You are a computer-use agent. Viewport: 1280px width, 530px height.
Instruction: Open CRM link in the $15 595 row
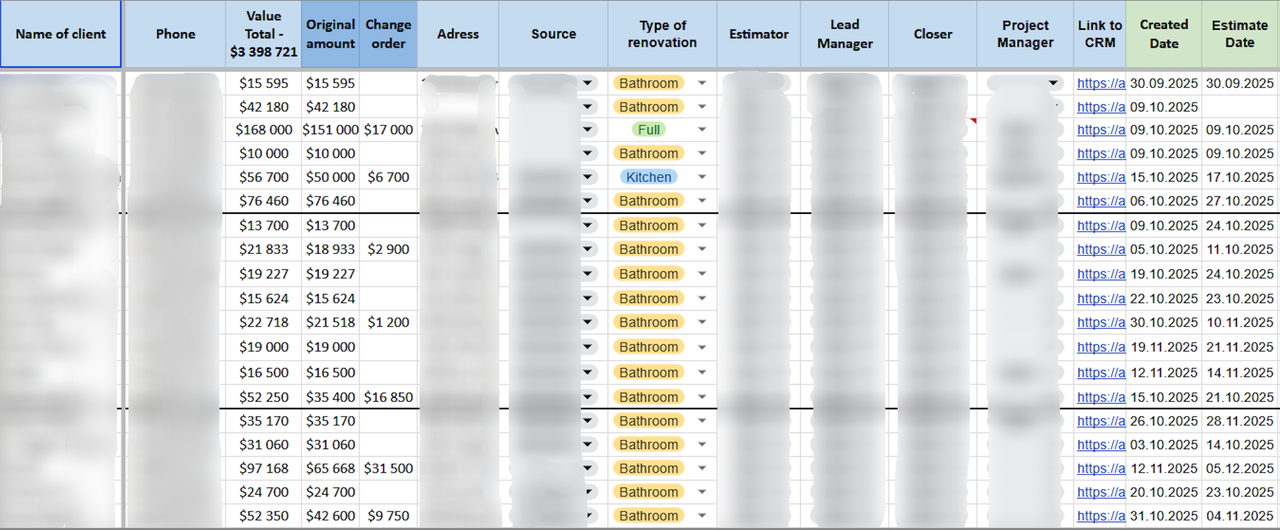pyautogui.click(x=1101, y=84)
